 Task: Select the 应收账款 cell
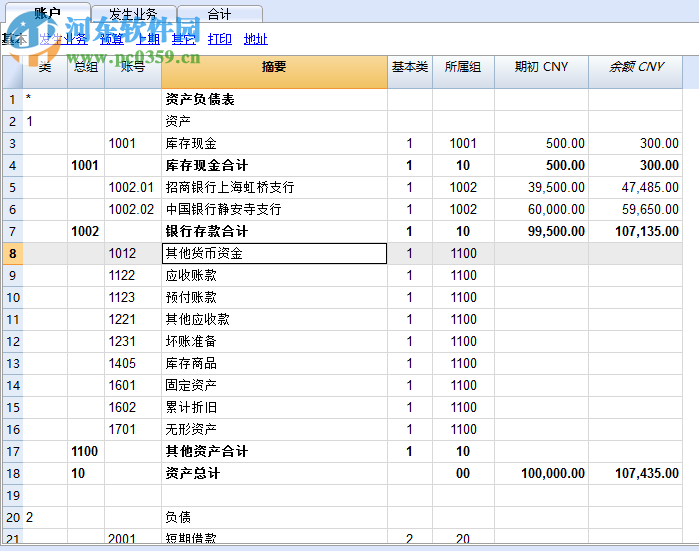[274, 276]
